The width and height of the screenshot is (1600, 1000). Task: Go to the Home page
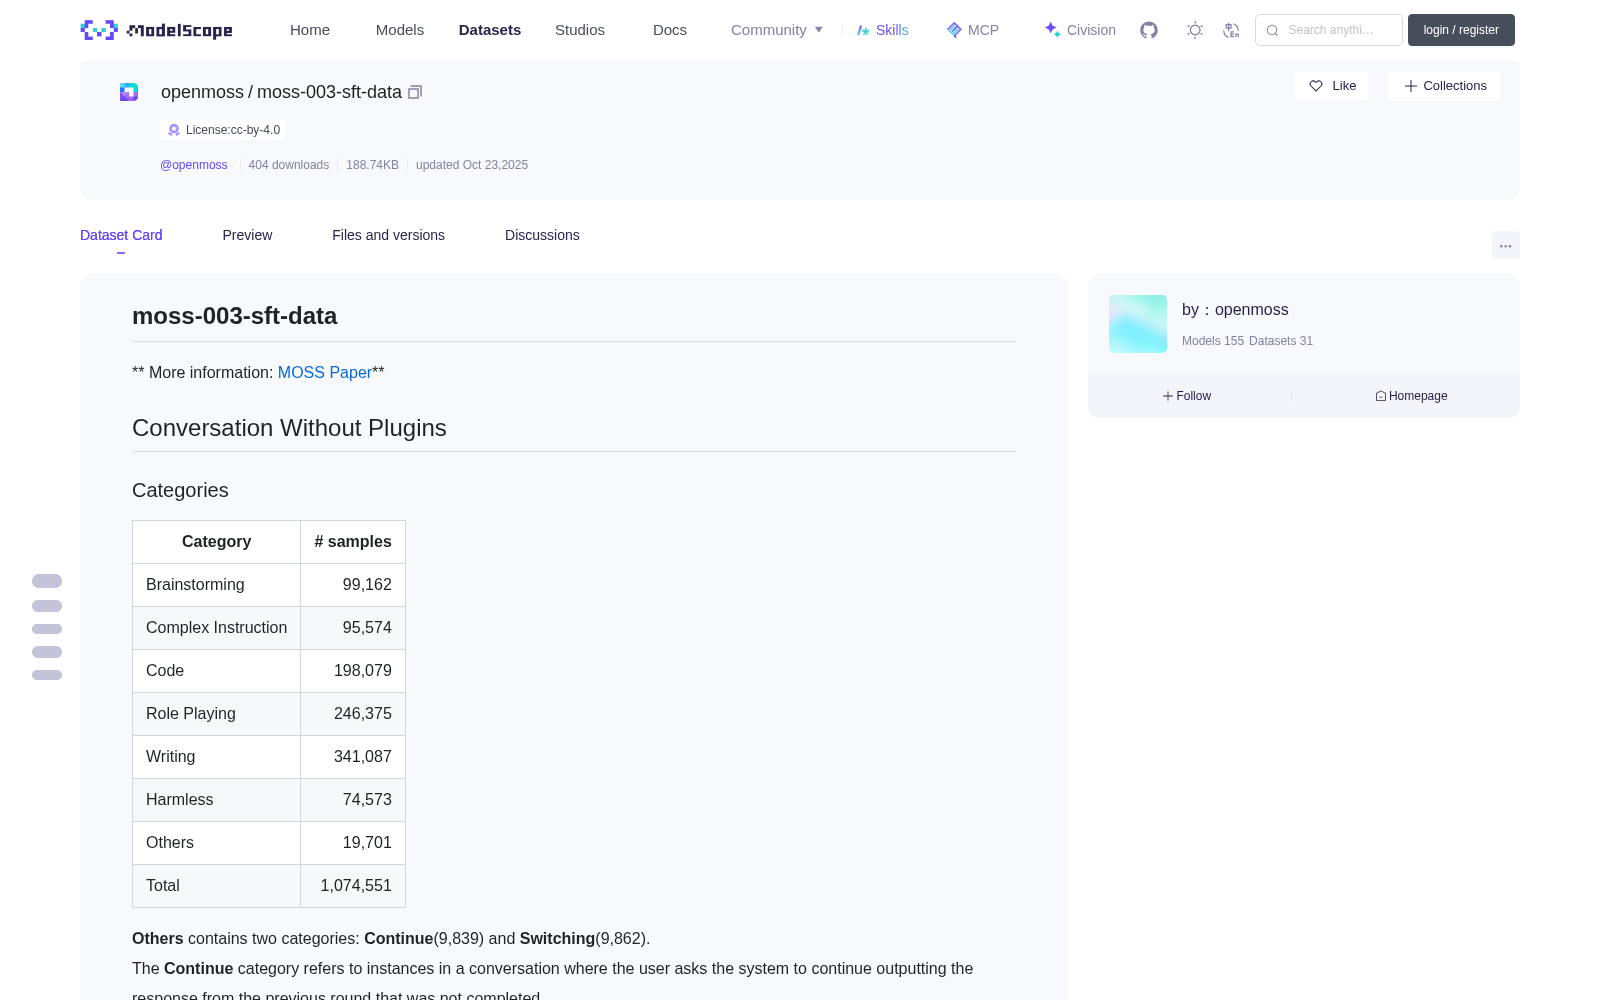(310, 30)
